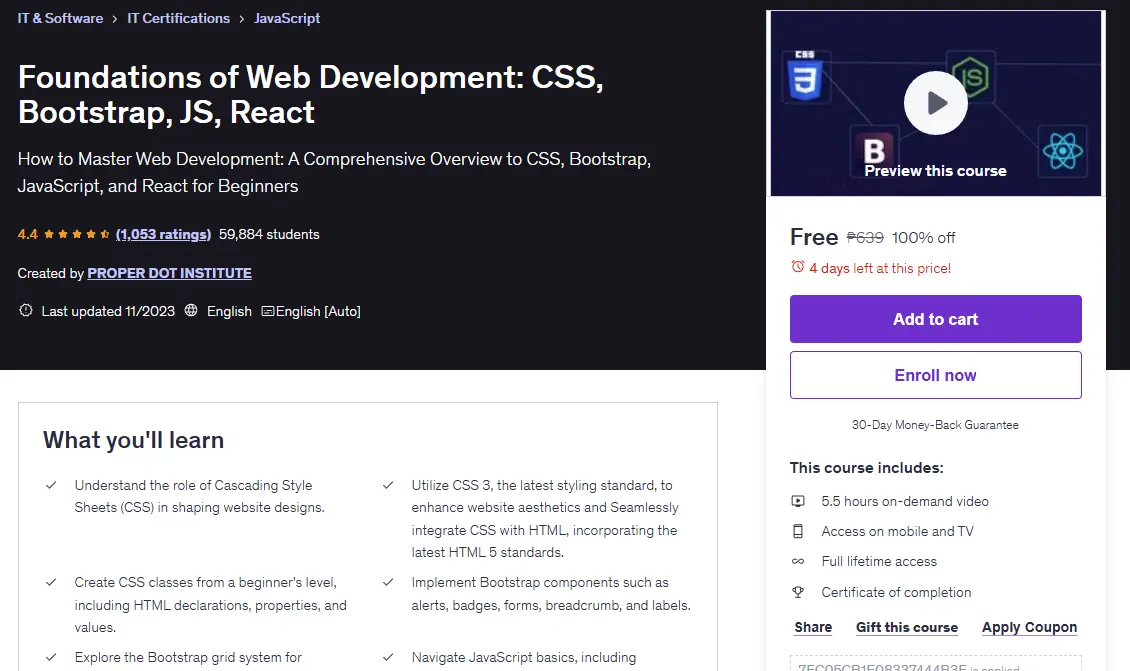
Task: Click the English [Auto] captions text
Action: [x=319, y=311]
